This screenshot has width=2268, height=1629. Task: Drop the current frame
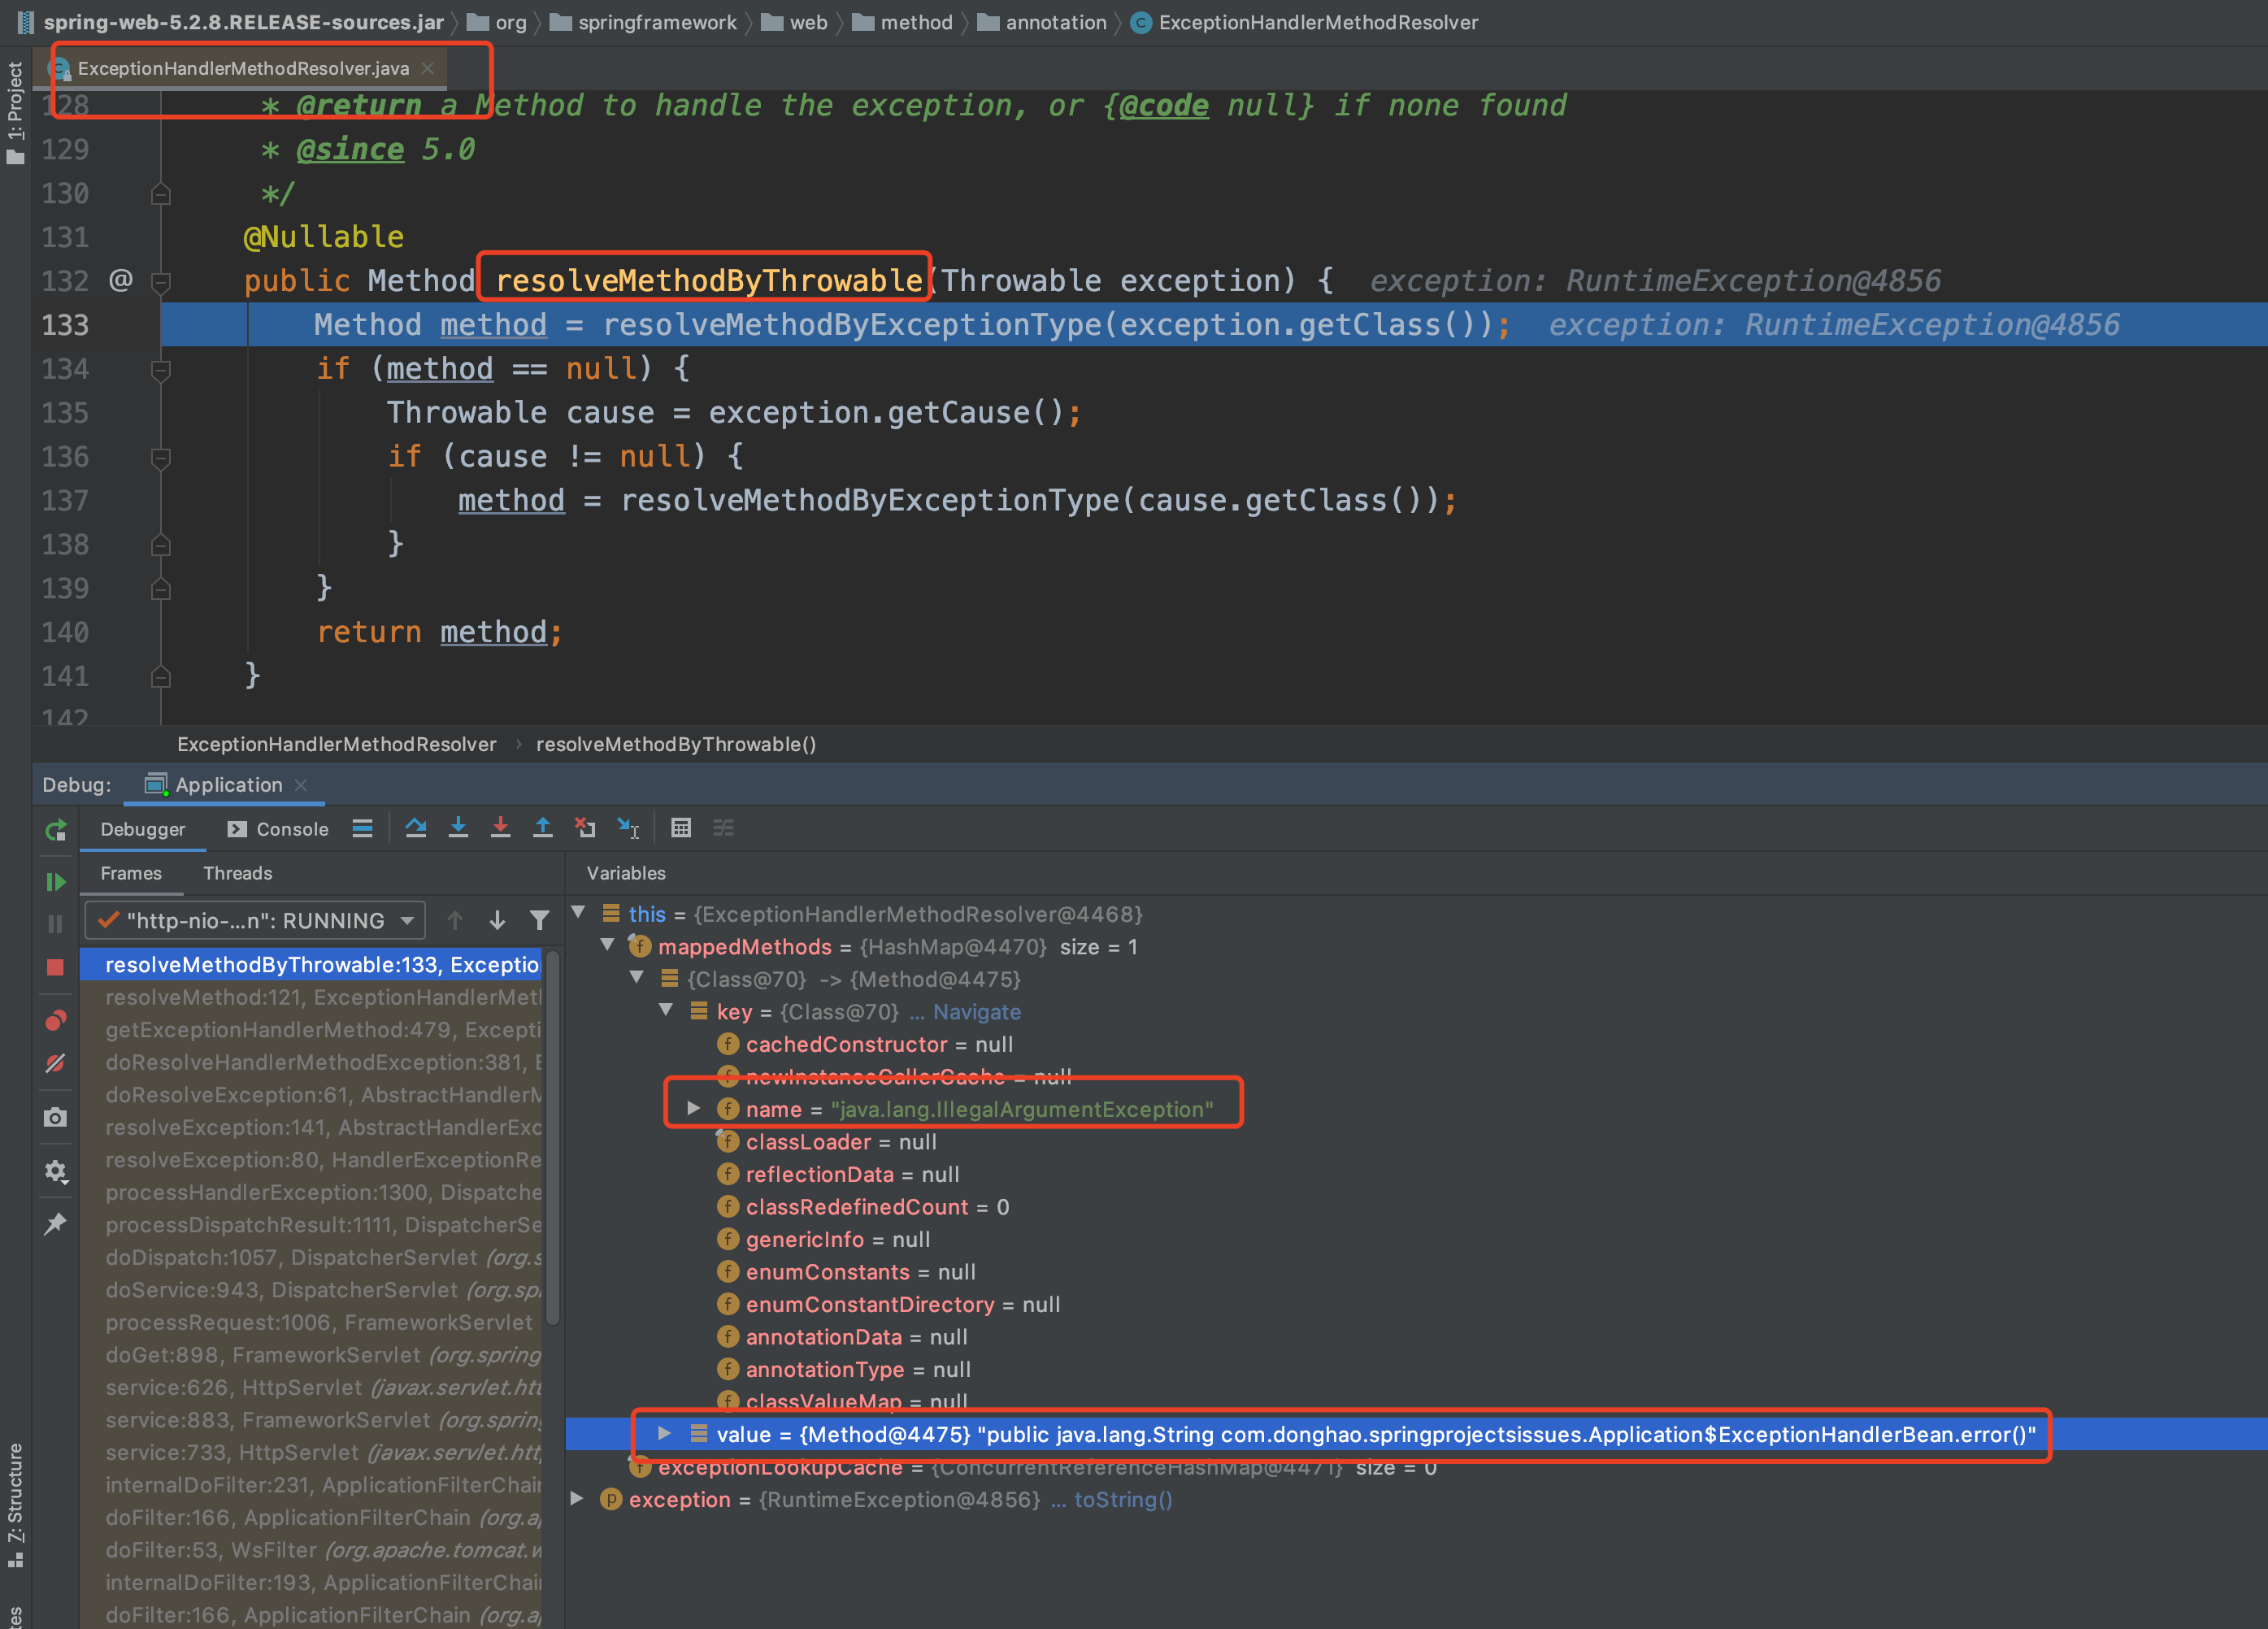[x=585, y=828]
